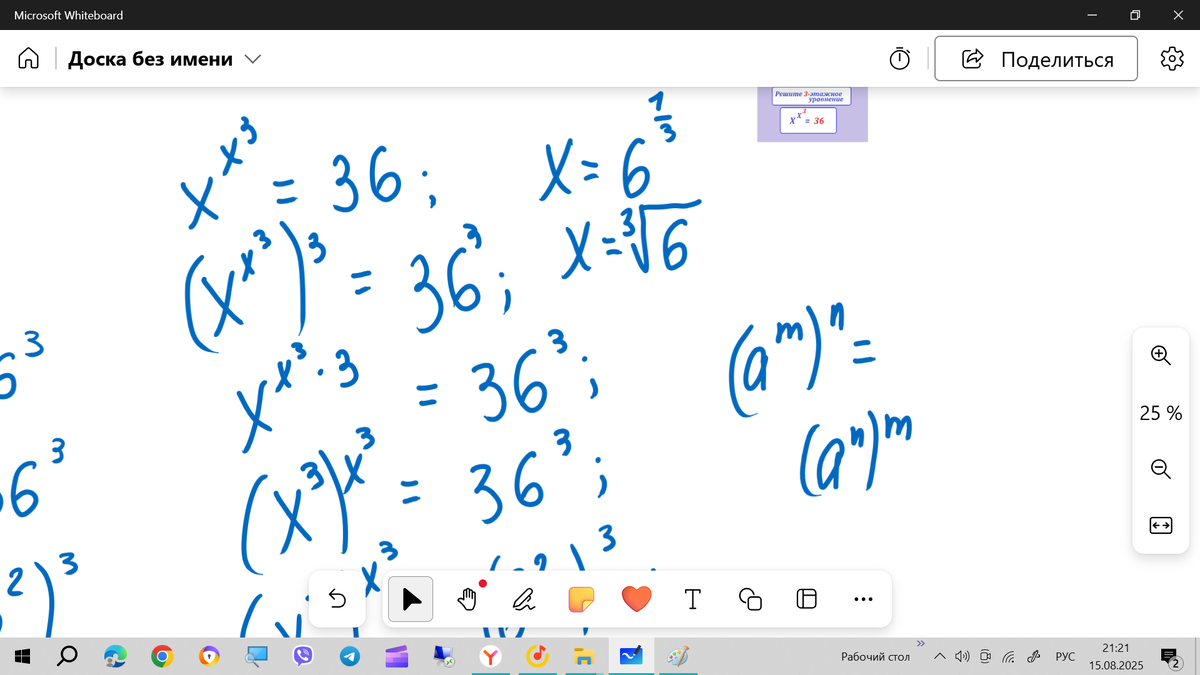Open the Windows Start menu
This screenshot has height=675, width=1200.
point(24,656)
